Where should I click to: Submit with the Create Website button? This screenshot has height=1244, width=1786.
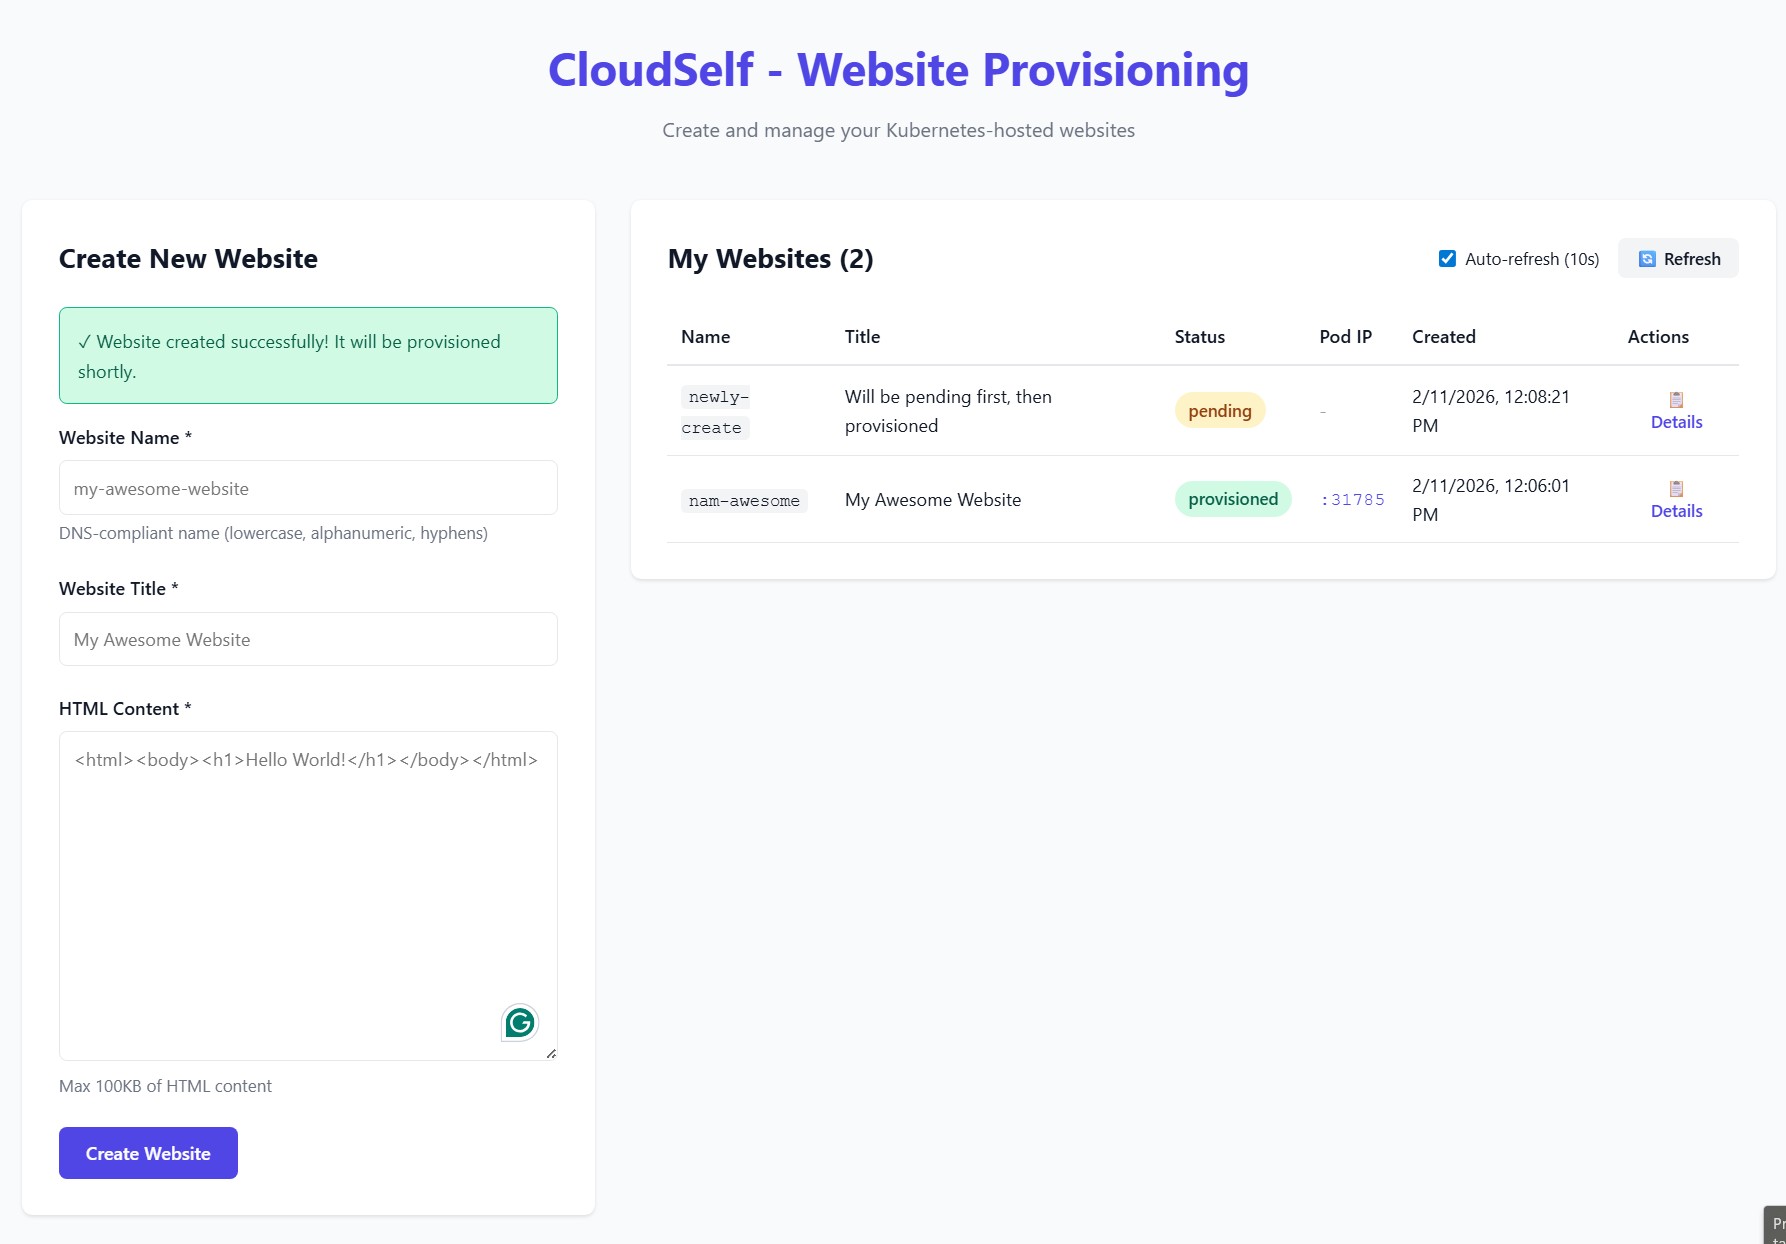(148, 1153)
